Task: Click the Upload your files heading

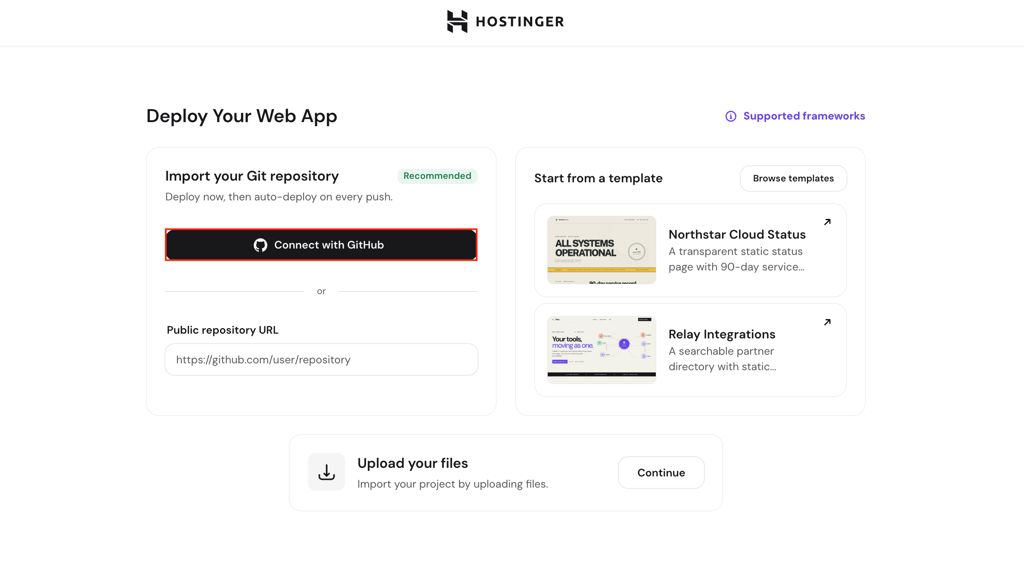Action: [x=413, y=463]
